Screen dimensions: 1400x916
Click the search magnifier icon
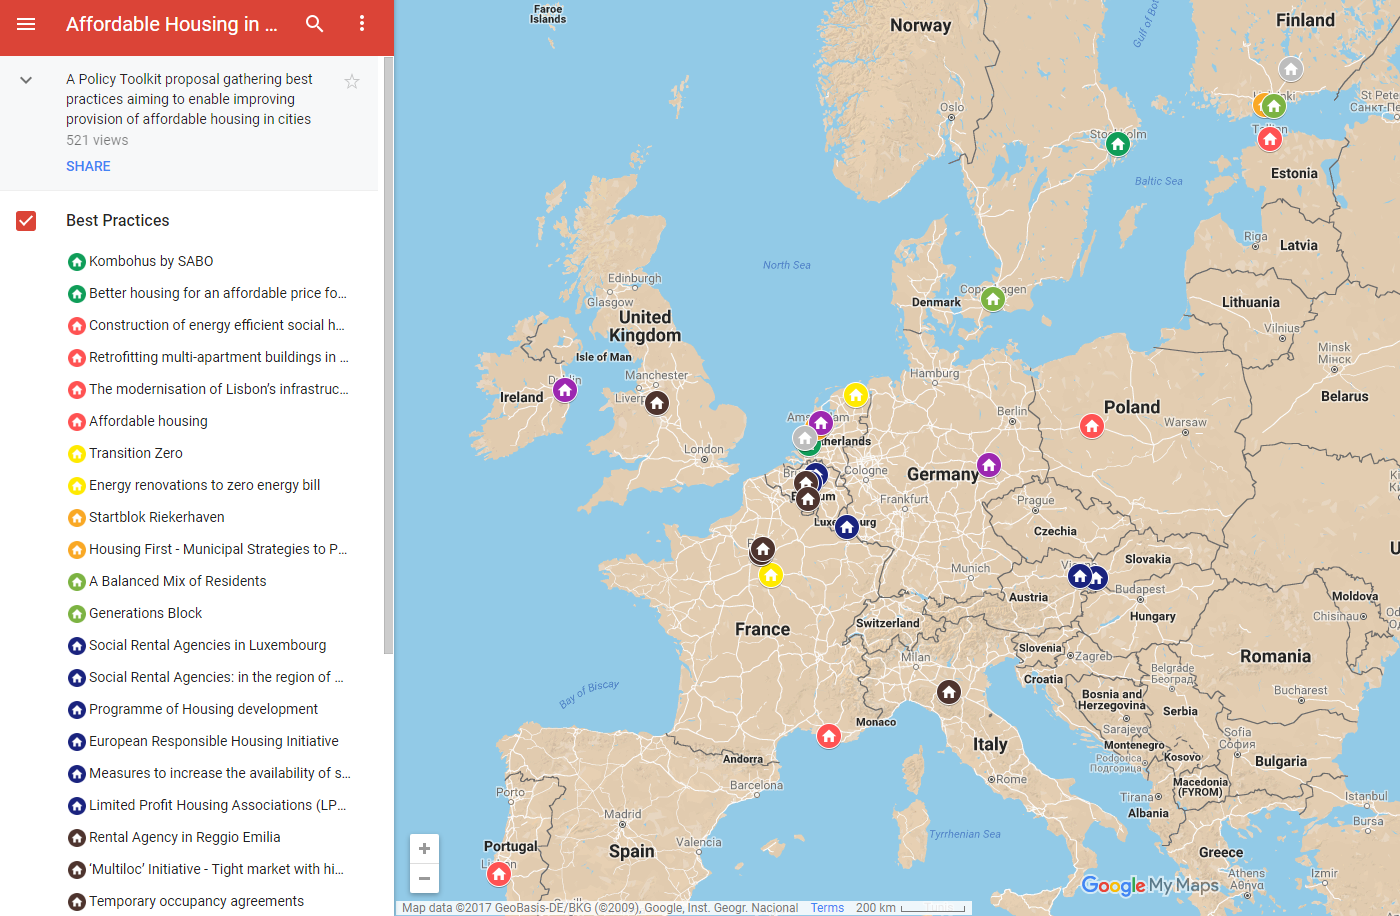point(314,24)
